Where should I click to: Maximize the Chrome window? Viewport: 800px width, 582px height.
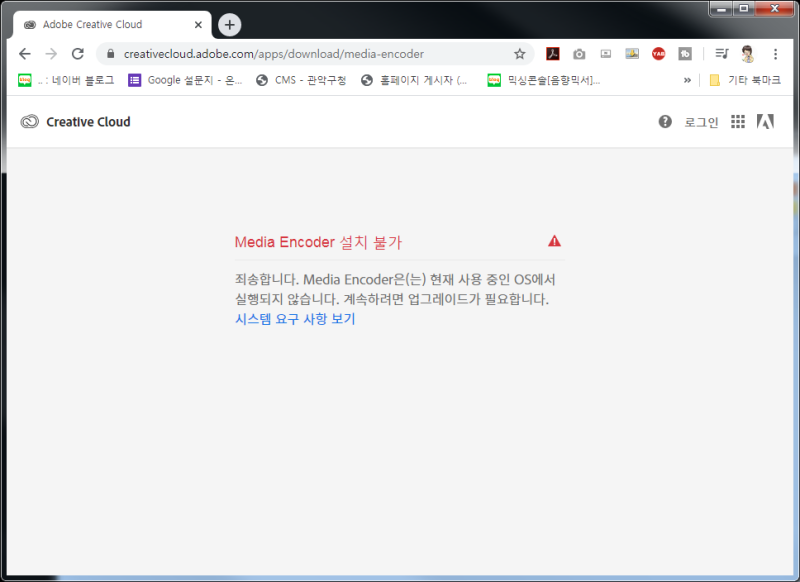coord(744,9)
